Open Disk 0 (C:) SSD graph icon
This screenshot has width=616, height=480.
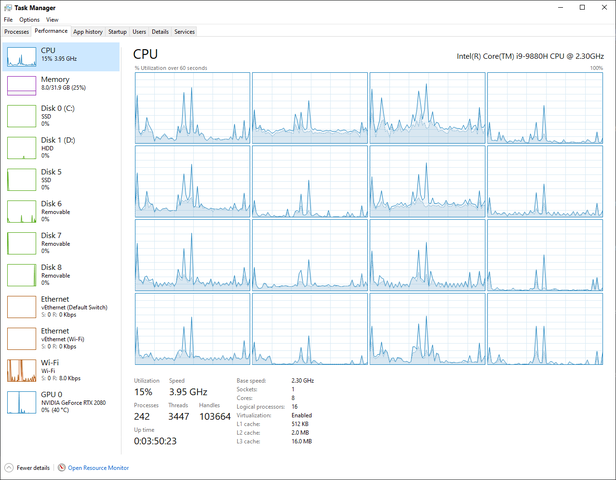tap(22, 116)
